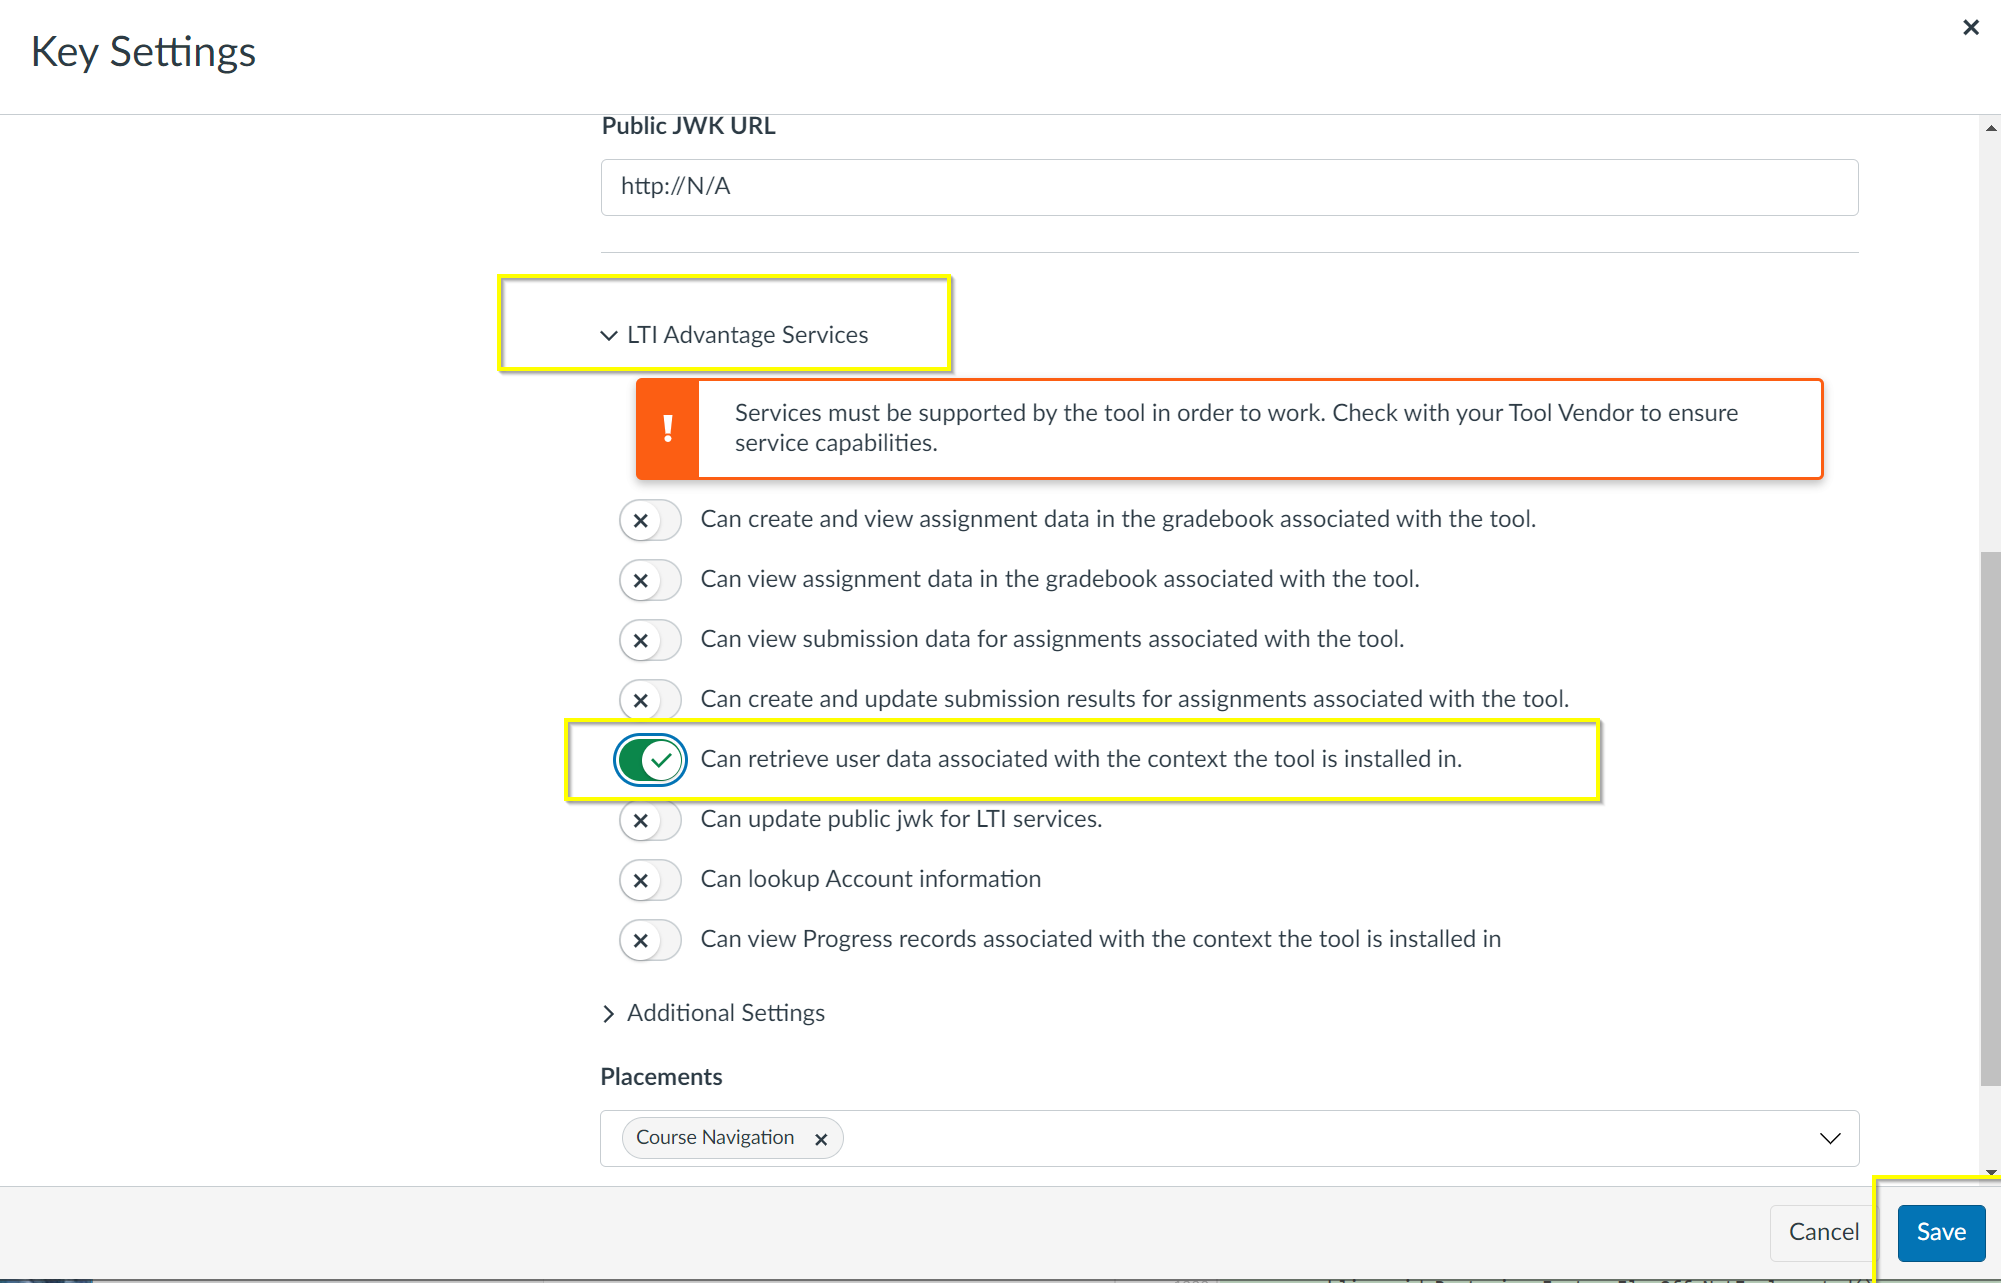2001x1283 pixels.
Task: Open the Placements dropdown arrow
Action: tap(1829, 1138)
